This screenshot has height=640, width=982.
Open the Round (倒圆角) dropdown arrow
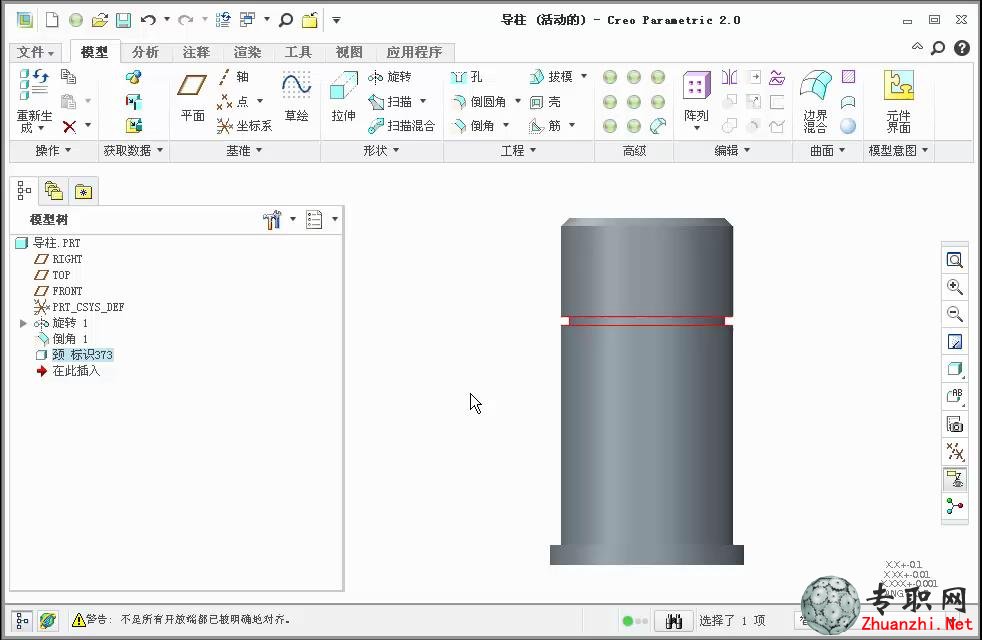518,101
